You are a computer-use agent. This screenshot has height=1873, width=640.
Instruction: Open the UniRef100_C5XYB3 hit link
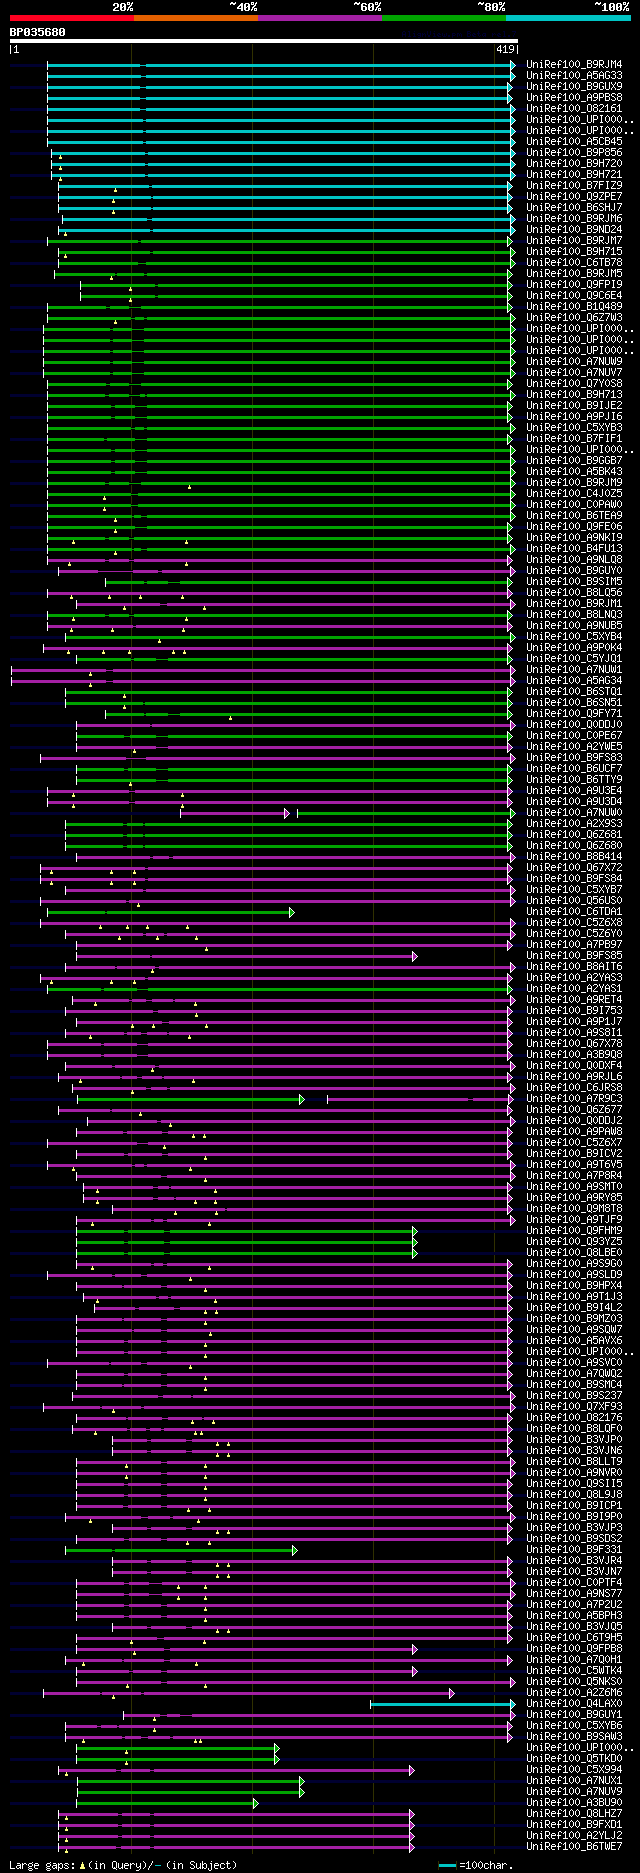click(574, 428)
